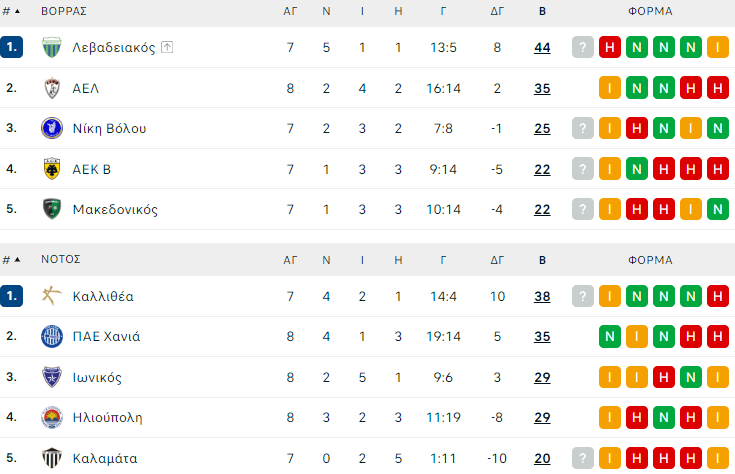Screen dimensions: 735x474
Task: Click the Ιωνικός team crest icon
Action: click(x=52, y=377)
